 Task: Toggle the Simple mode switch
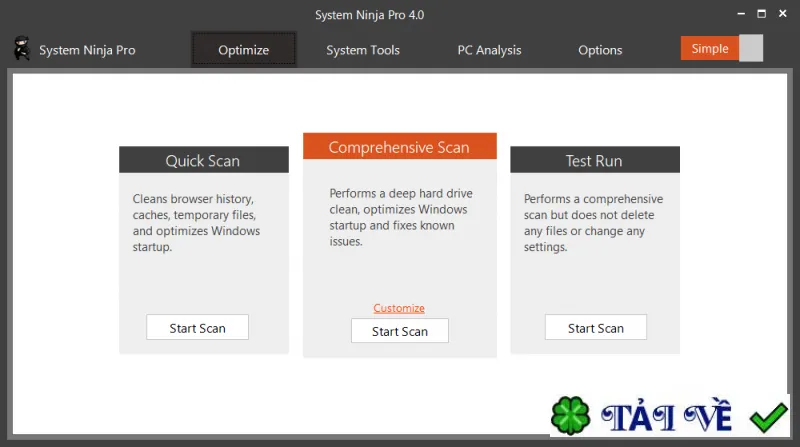[x=722, y=48]
